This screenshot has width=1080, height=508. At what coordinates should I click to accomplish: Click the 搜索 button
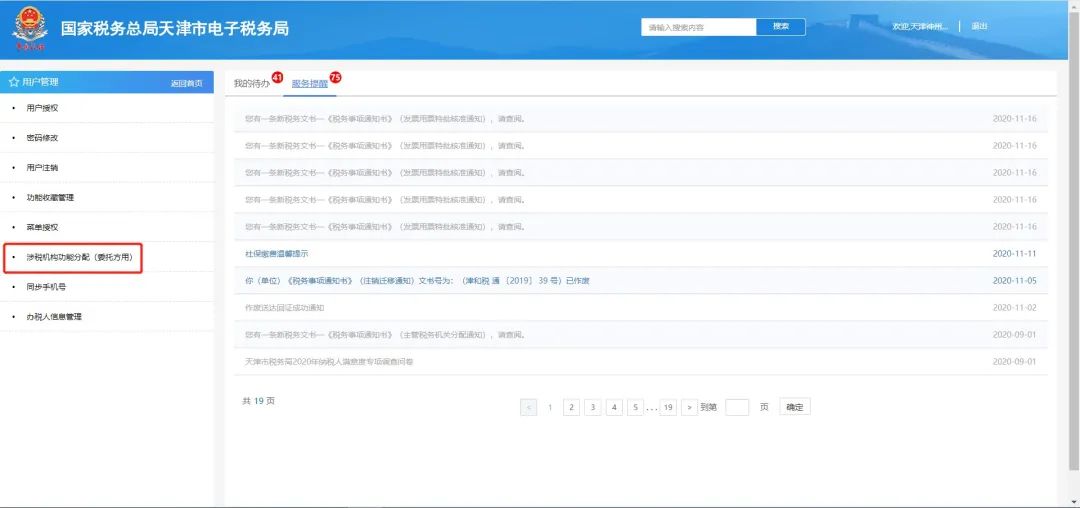click(780, 27)
